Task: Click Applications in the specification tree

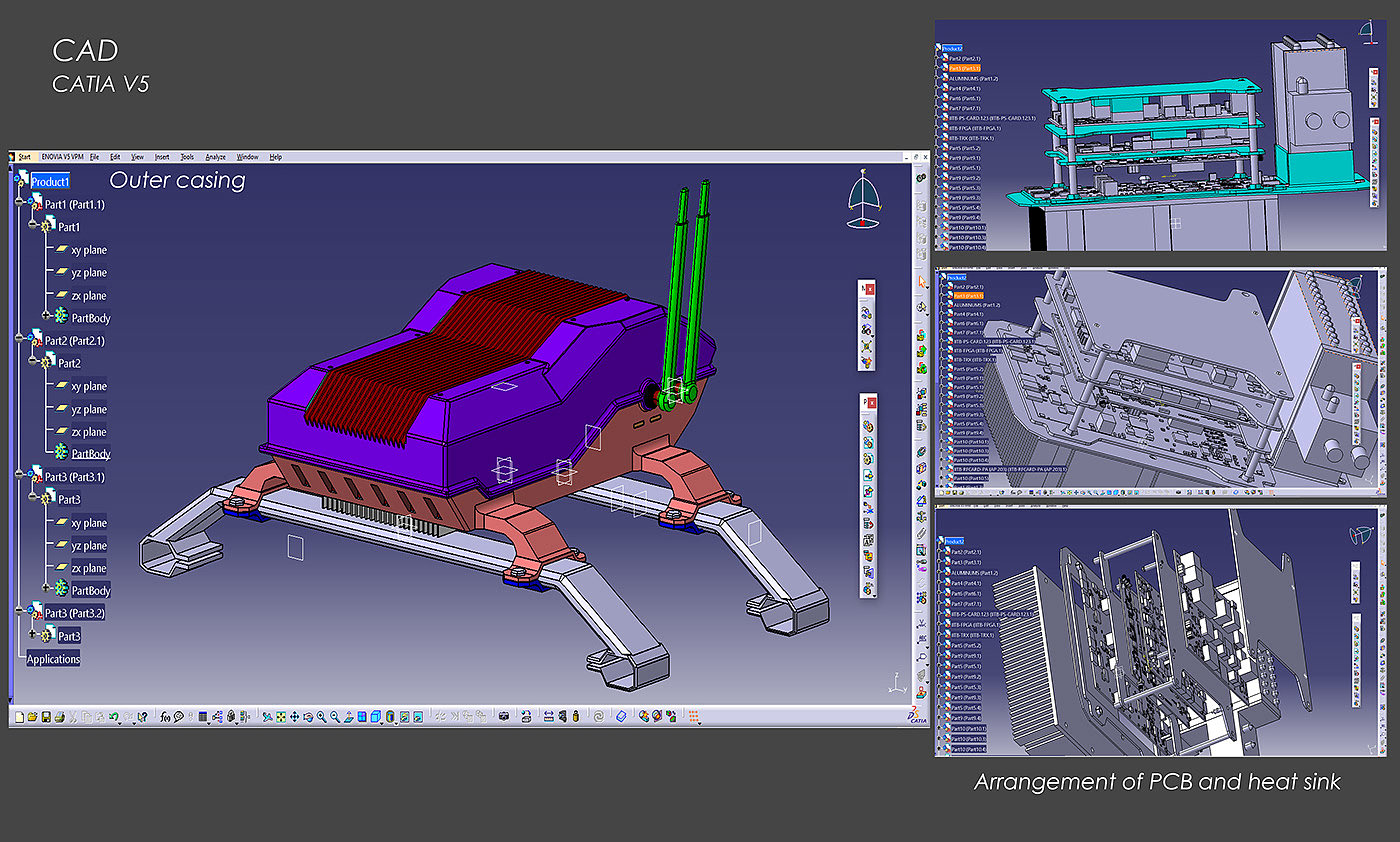Action: point(53,659)
